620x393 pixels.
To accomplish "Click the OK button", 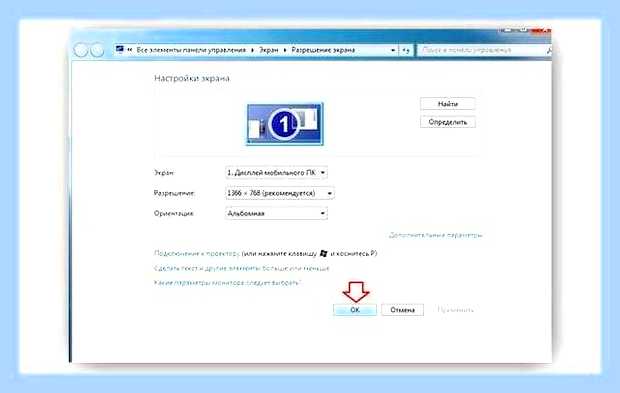I will click(x=355, y=310).
